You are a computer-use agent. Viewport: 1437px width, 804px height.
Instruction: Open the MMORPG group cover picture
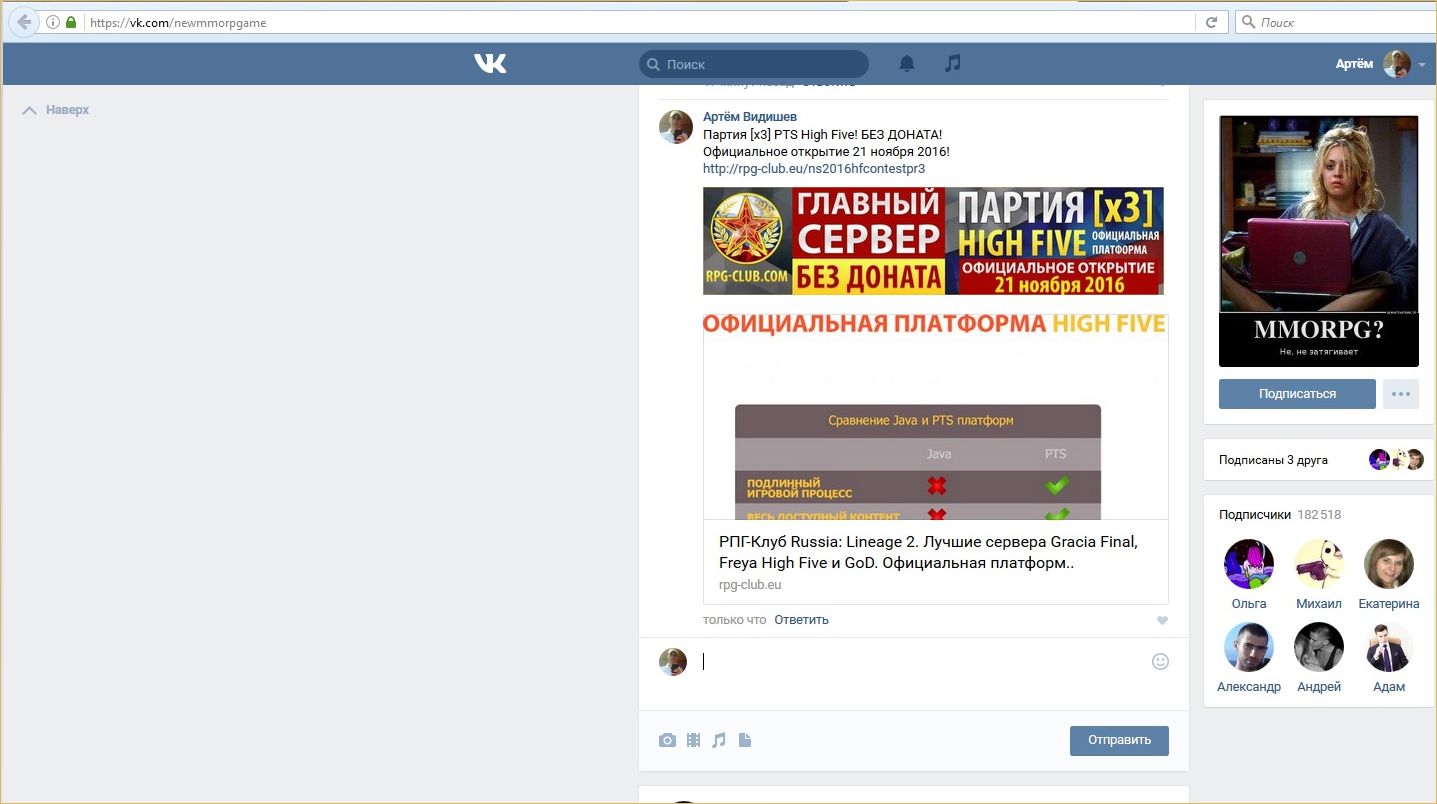[1318, 241]
